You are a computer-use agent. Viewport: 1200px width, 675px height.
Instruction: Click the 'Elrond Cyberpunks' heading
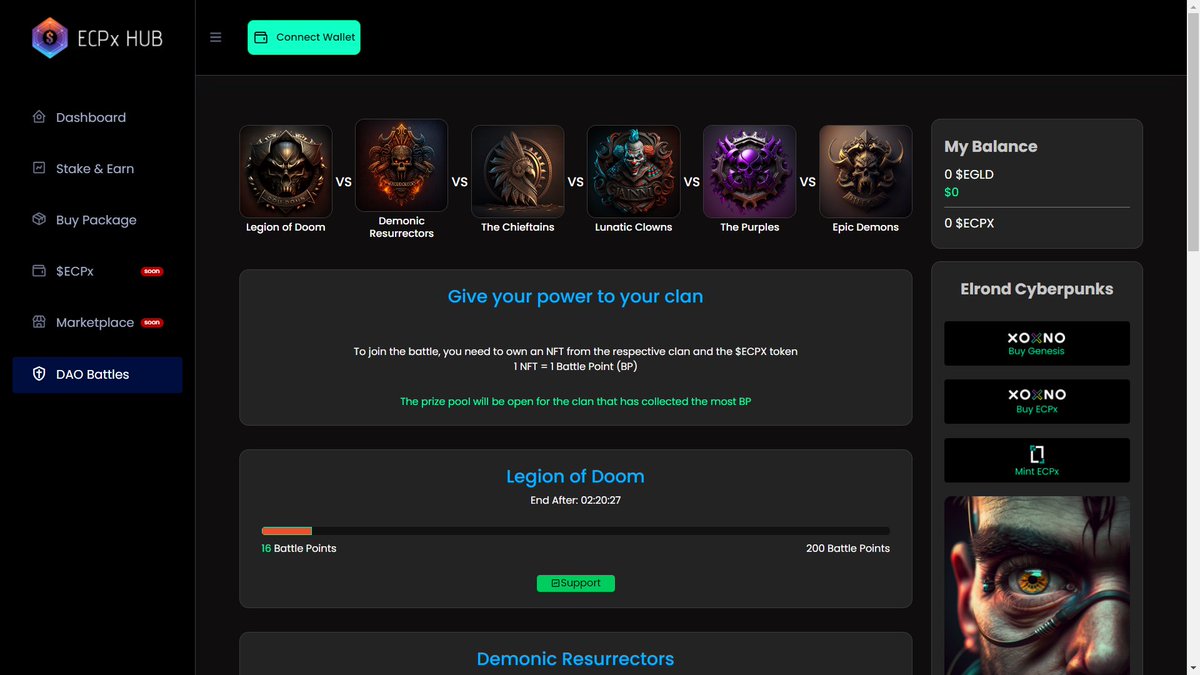[1037, 289]
